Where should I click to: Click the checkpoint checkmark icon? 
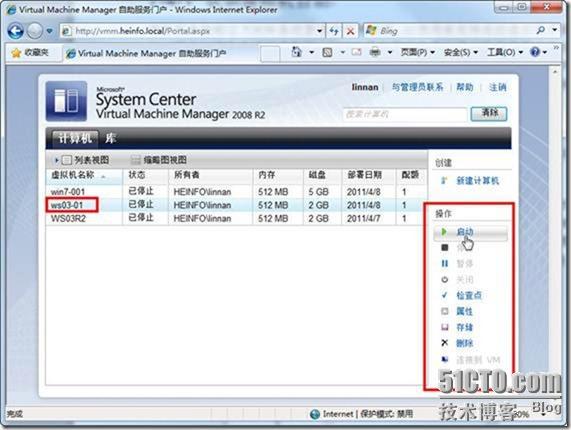coord(445,295)
